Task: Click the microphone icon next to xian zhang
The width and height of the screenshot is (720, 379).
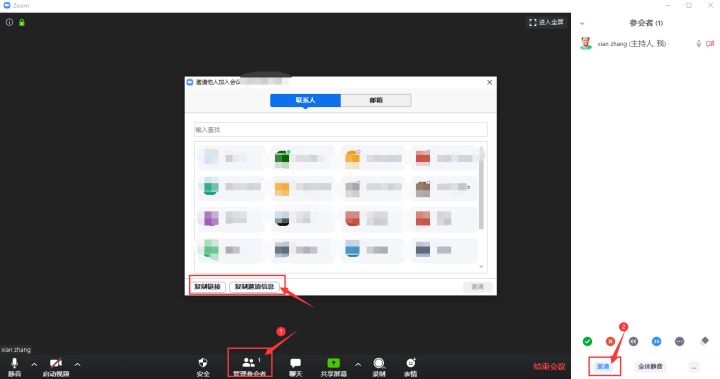Action: point(698,44)
